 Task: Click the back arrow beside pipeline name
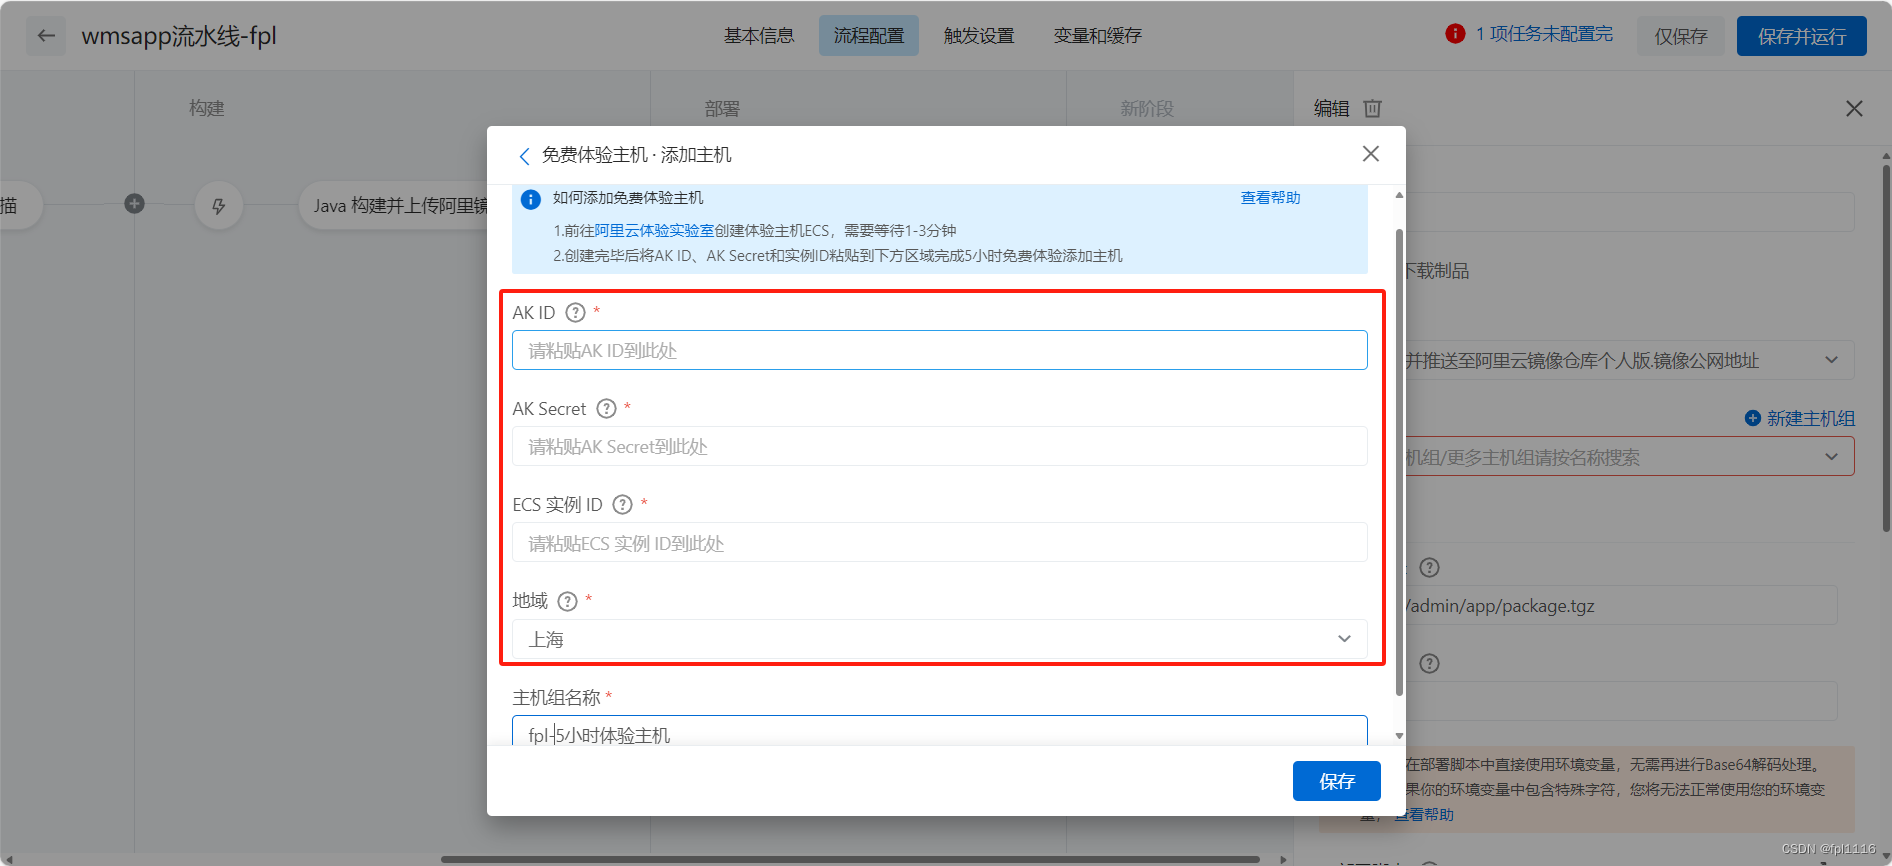(x=46, y=36)
